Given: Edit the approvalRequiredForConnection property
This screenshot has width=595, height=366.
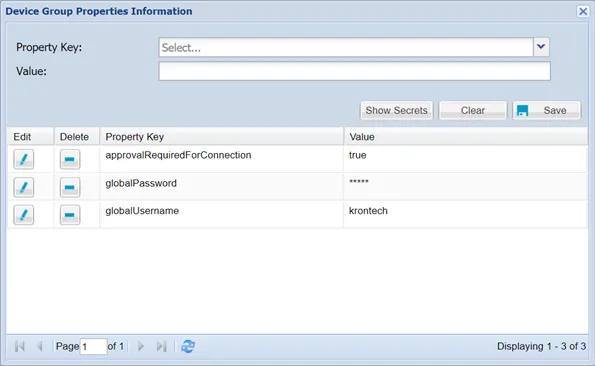Looking at the screenshot, I should point(24,159).
